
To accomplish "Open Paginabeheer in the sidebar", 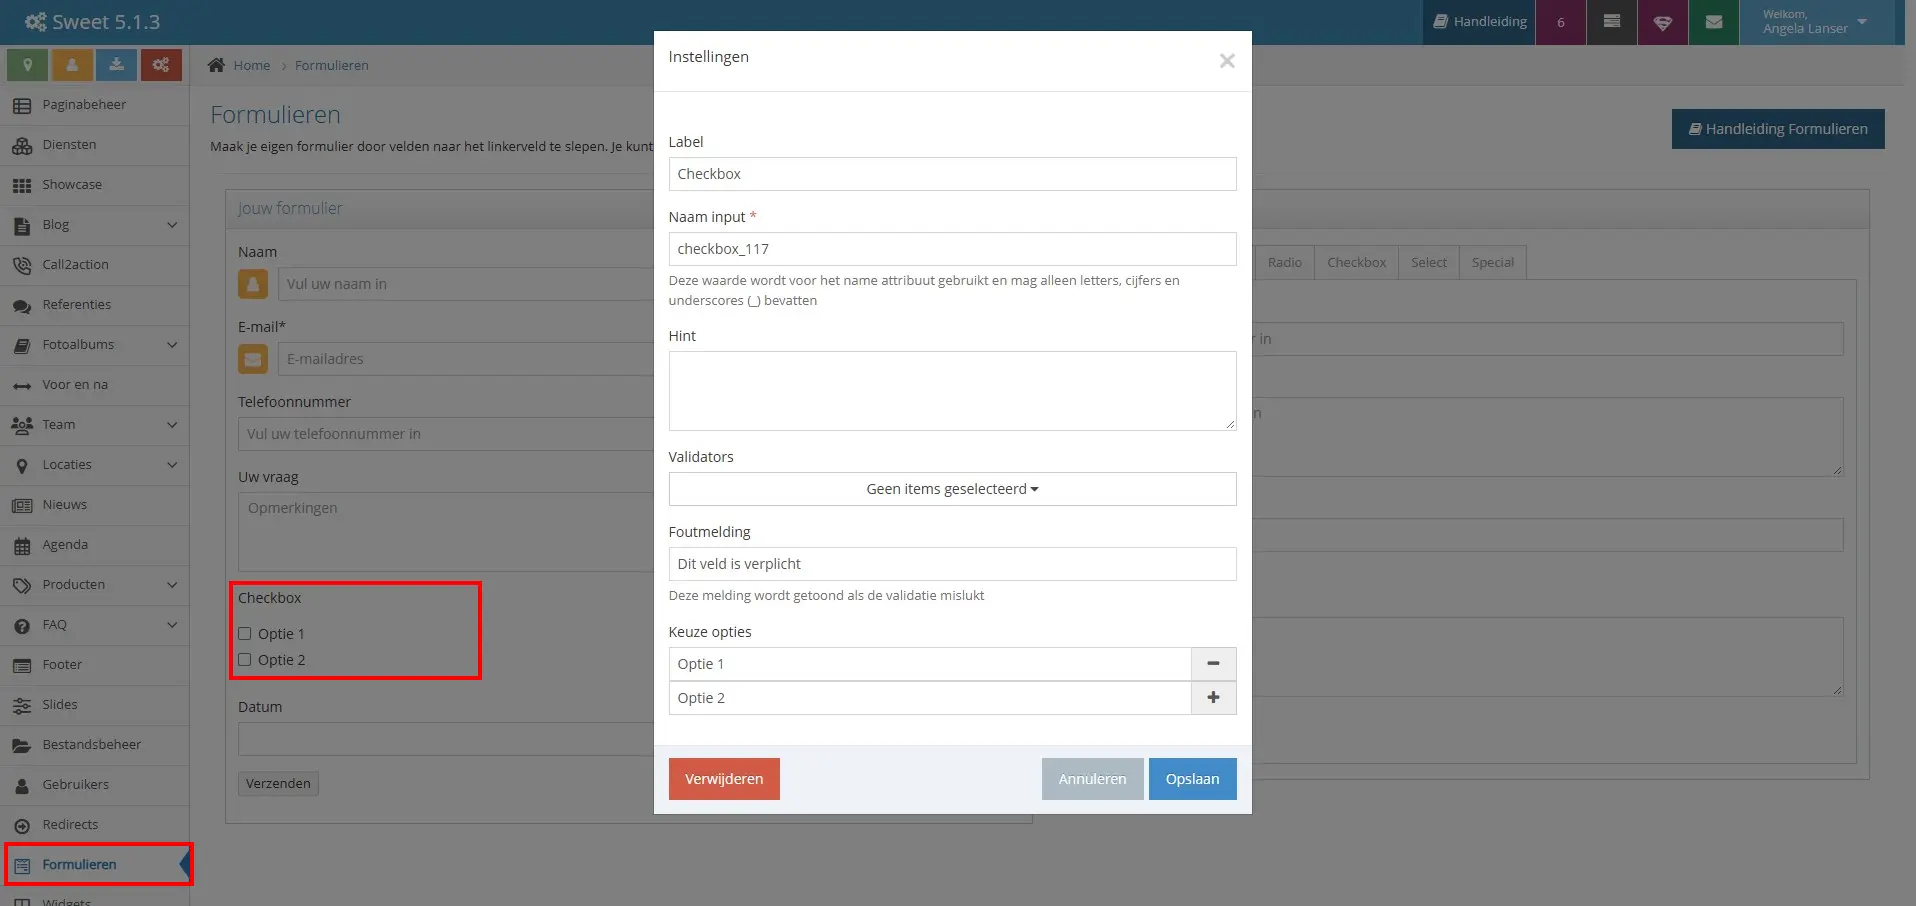I will click(95, 105).
